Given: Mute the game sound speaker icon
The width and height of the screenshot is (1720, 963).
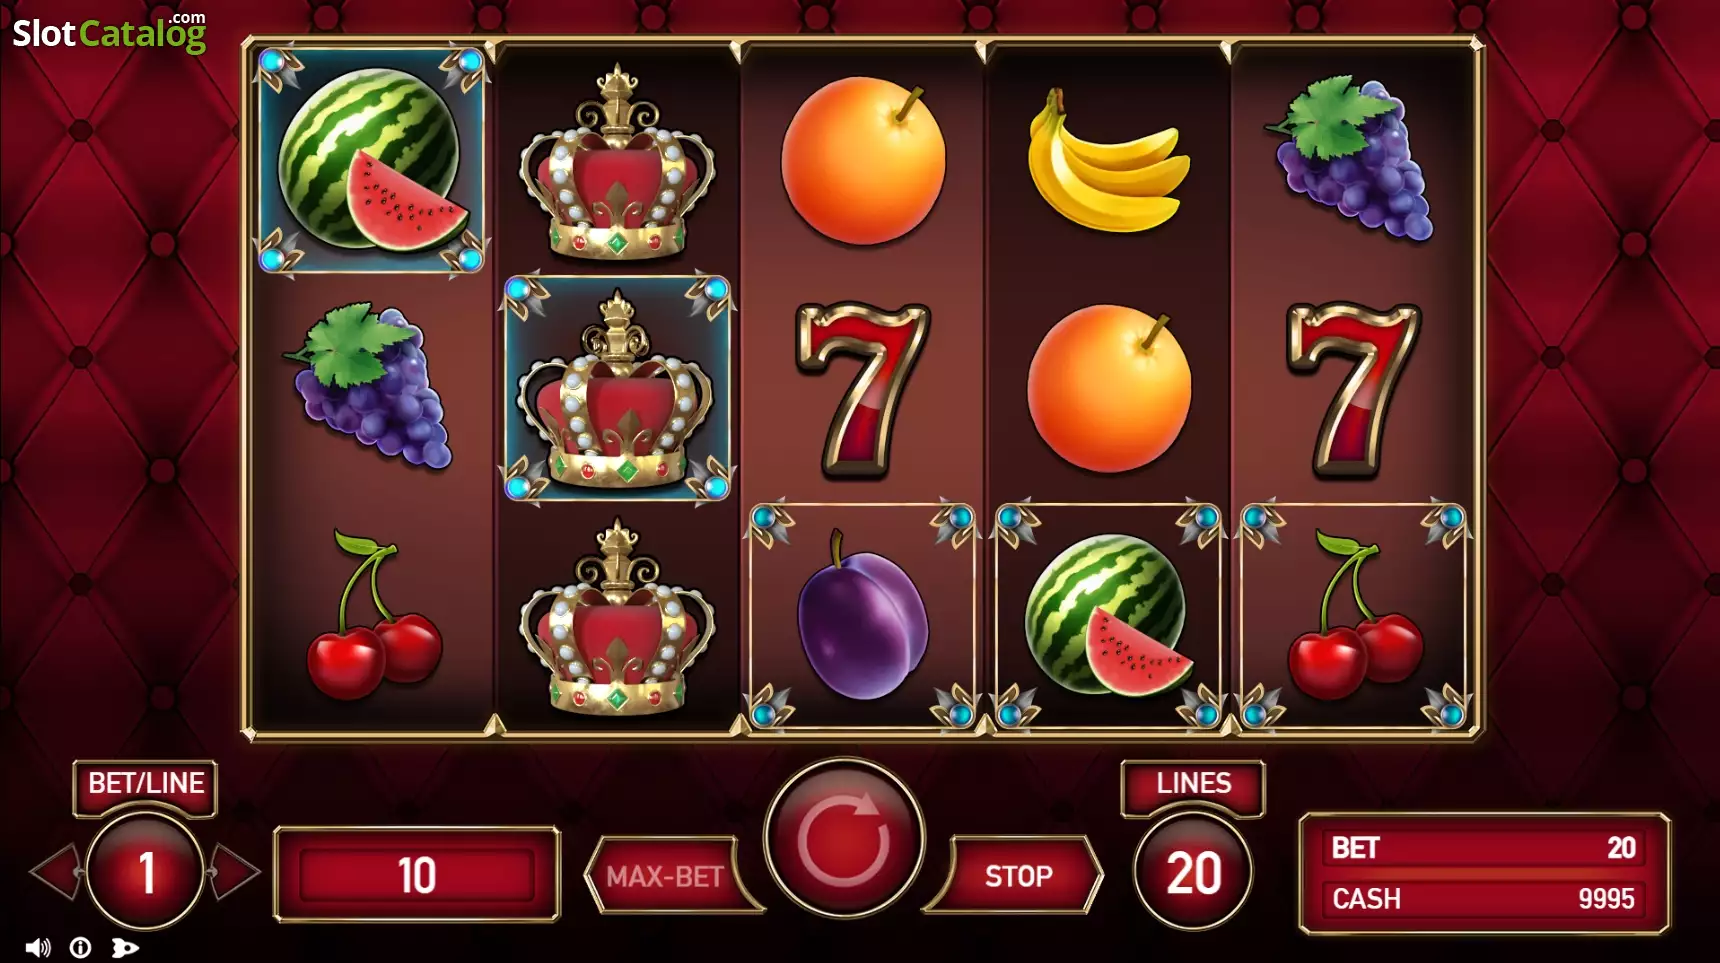Looking at the screenshot, I should click(x=38, y=947).
